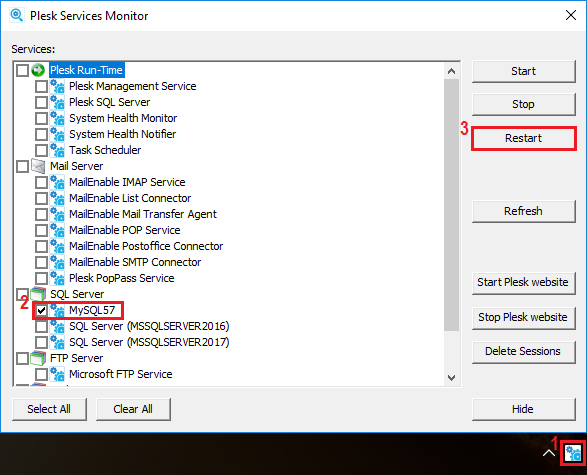Open Plesk Services Monitor tray icon
The image size is (587, 475).
(573, 454)
